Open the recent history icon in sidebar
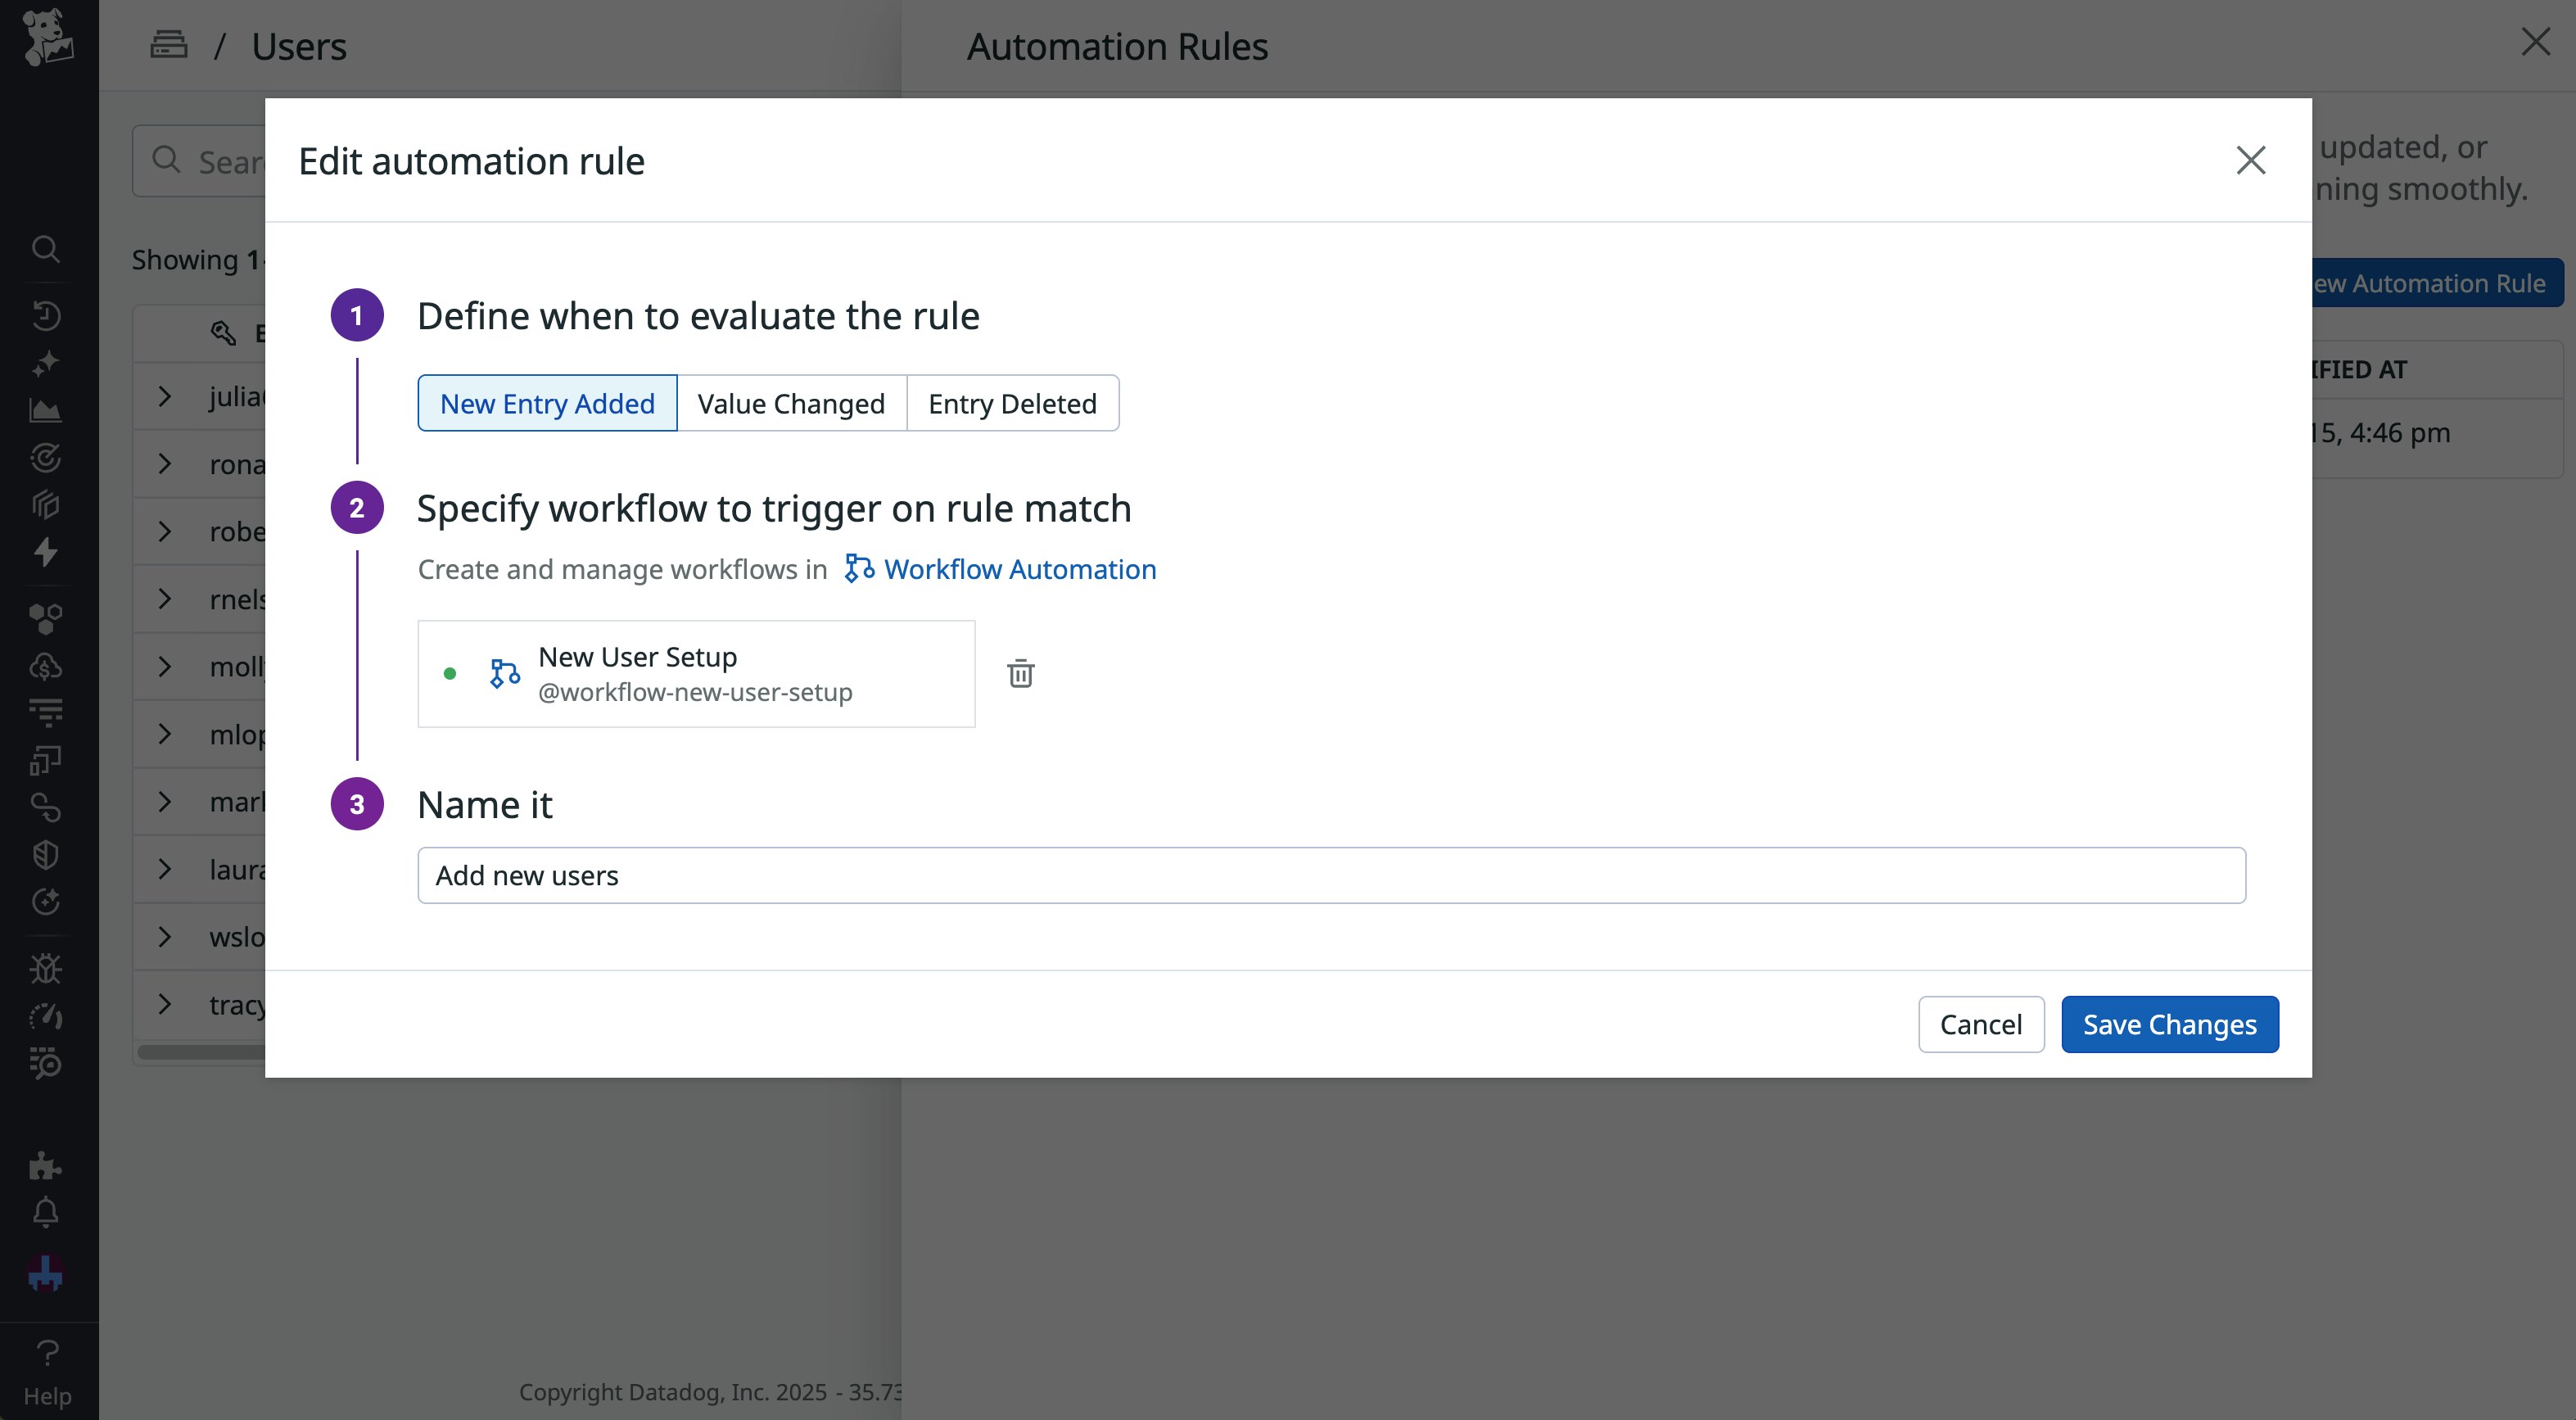The height and width of the screenshot is (1420, 2576). [x=46, y=315]
